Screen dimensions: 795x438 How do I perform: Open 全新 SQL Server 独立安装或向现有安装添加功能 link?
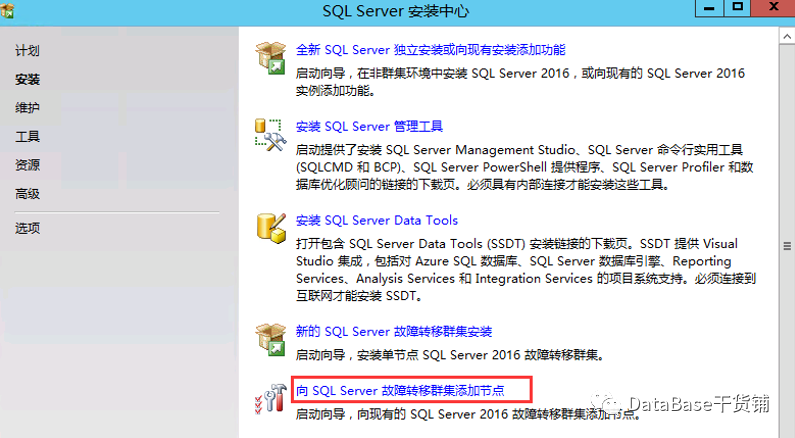pos(430,50)
